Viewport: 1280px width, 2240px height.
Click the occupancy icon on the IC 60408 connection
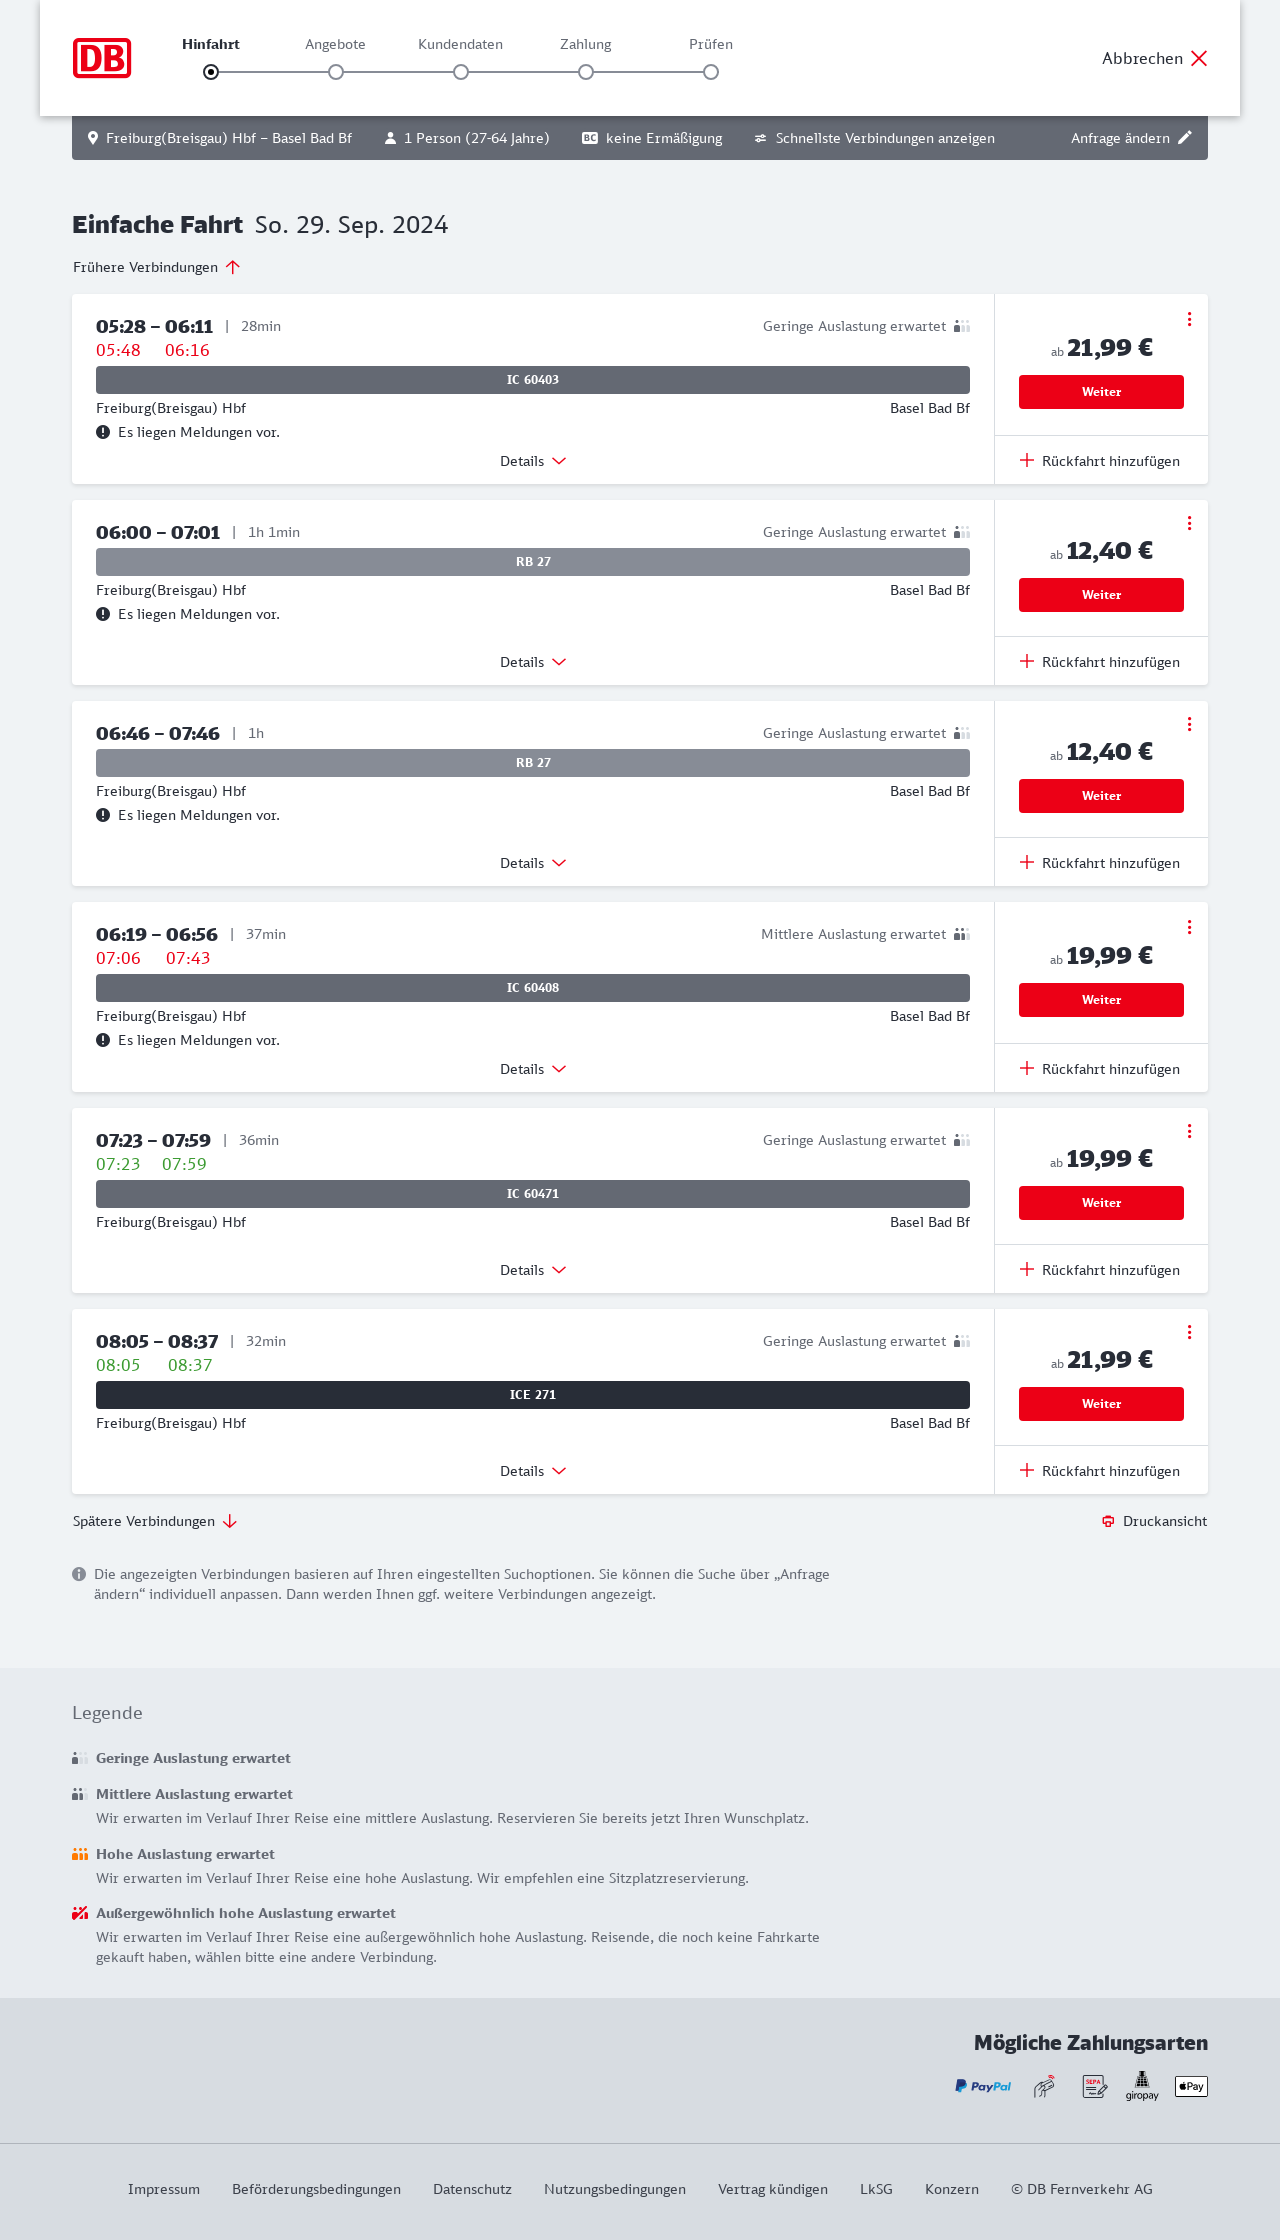[x=962, y=934]
